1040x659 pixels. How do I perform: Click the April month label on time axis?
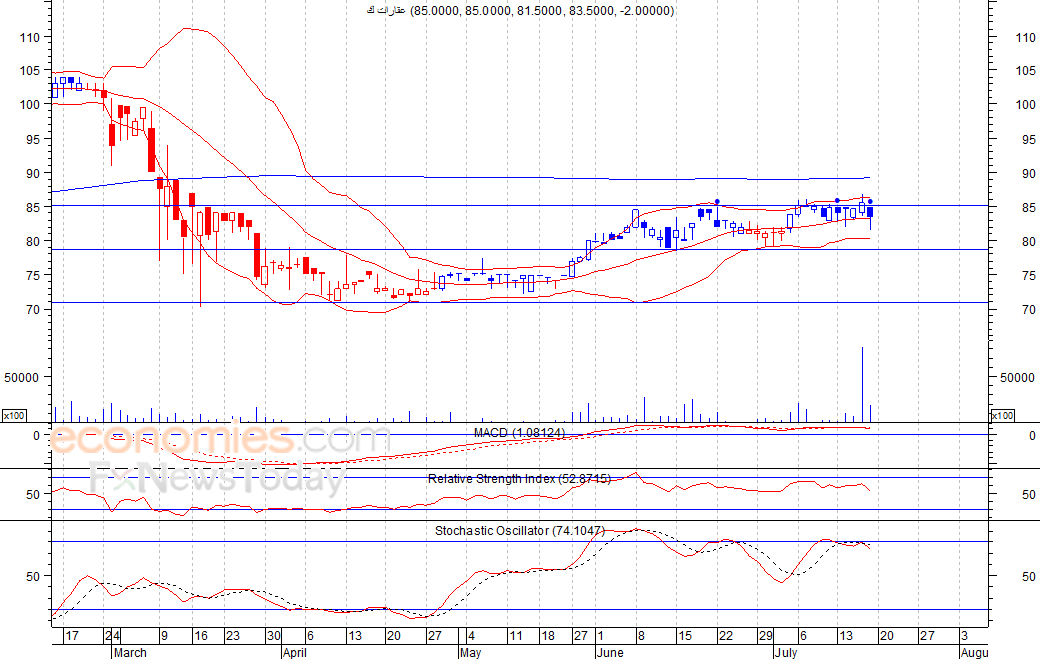pyautogui.click(x=294, y=652)
